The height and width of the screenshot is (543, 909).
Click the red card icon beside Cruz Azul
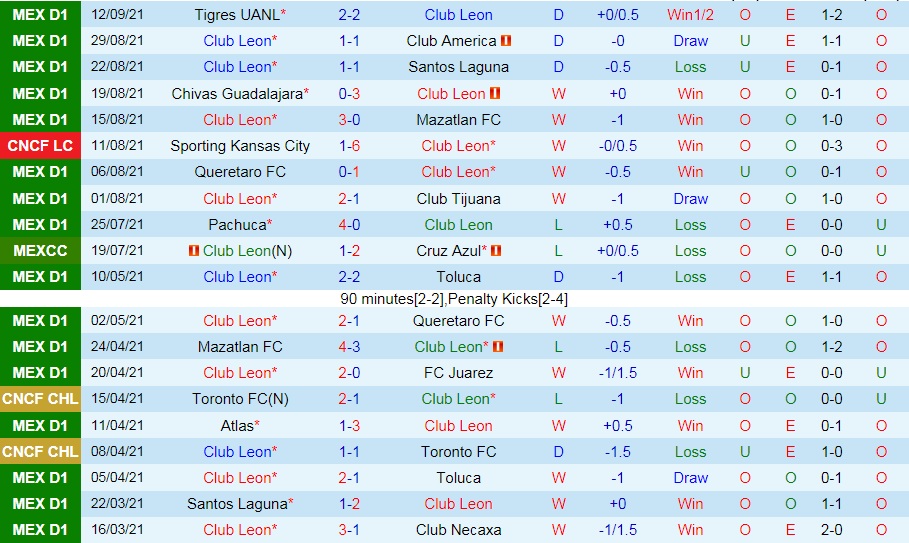tap(496, 250)
